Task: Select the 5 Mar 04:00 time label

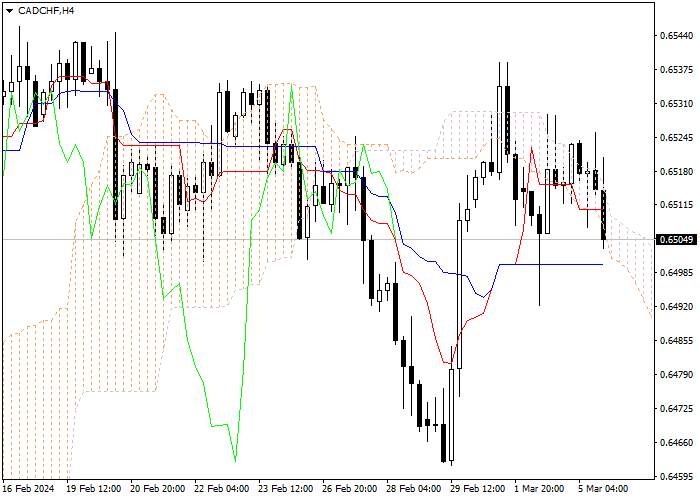Action: (x=603, y=489)
